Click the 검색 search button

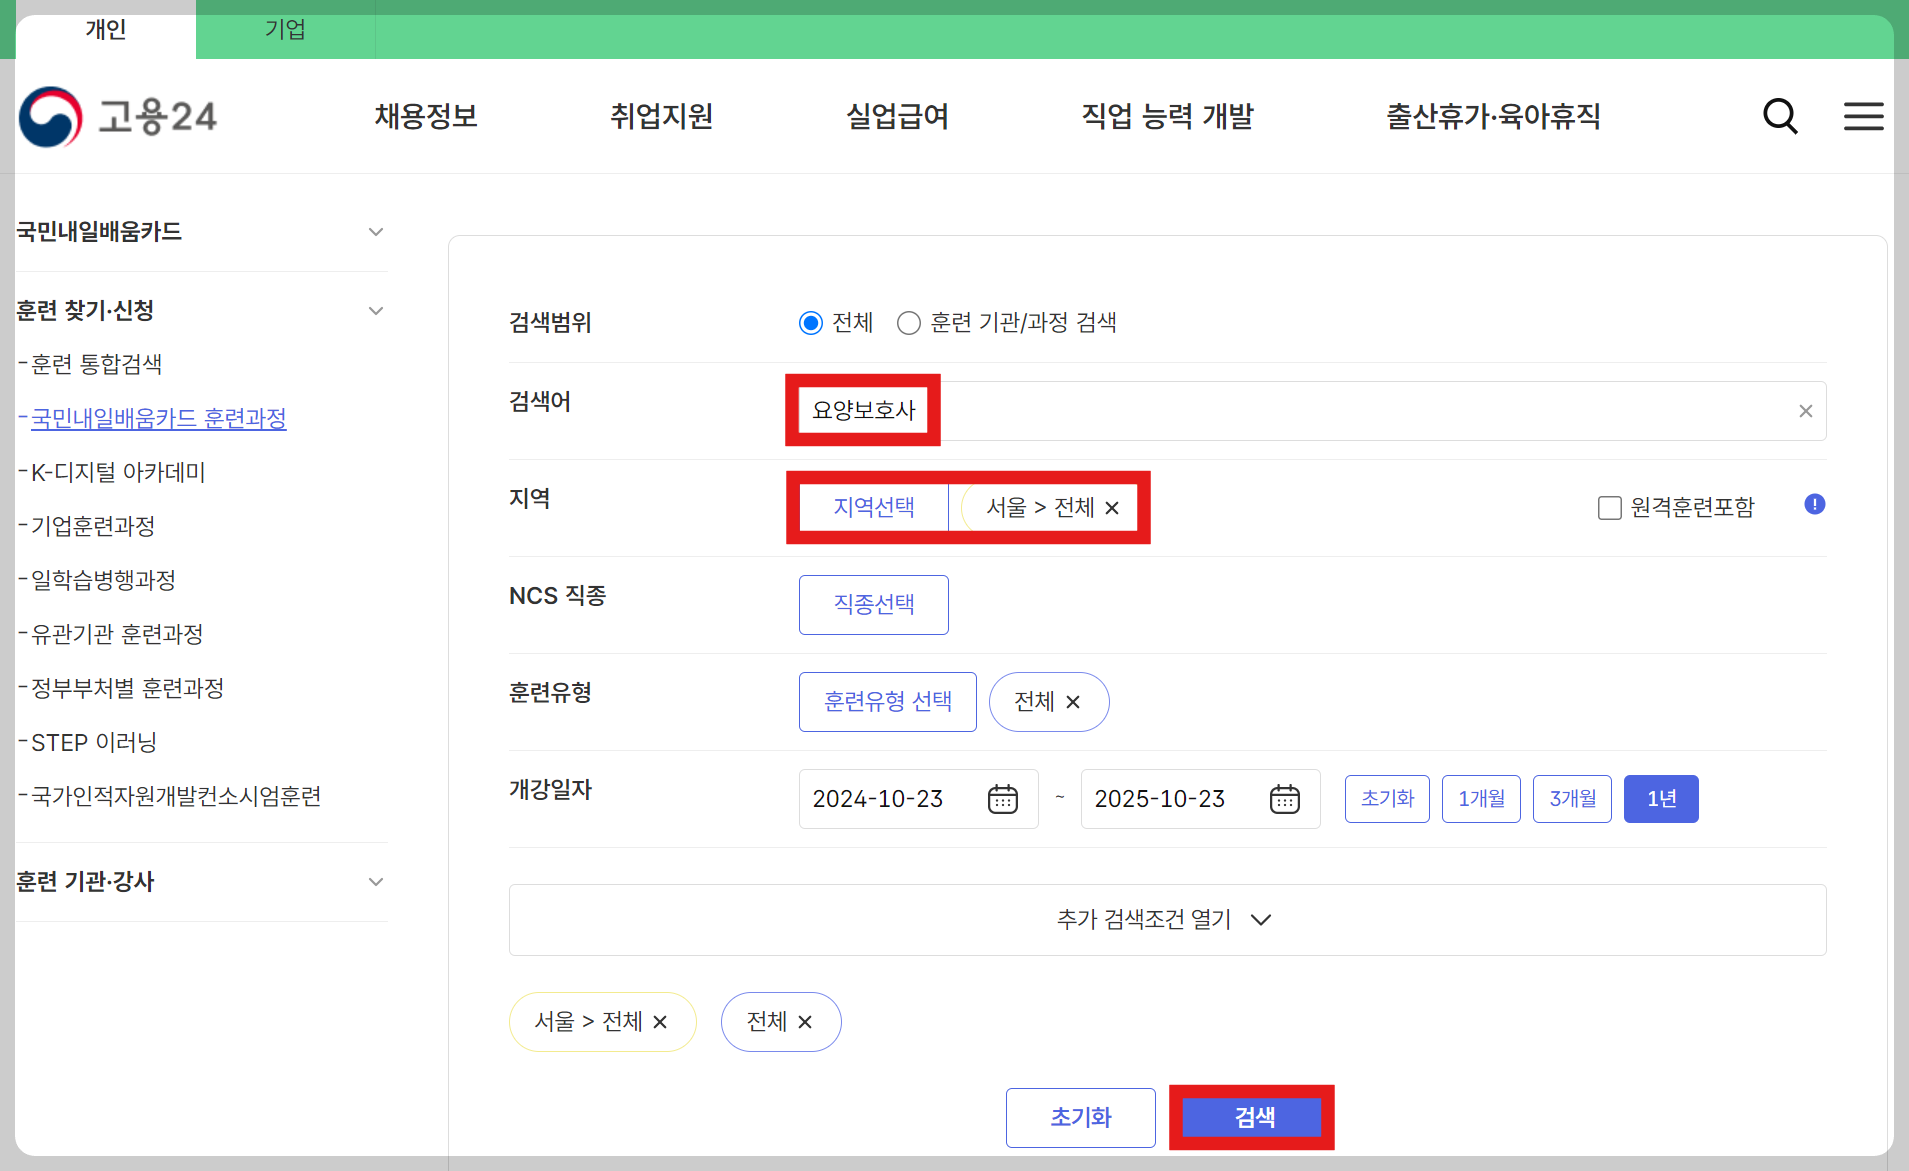[1251, 1117]
